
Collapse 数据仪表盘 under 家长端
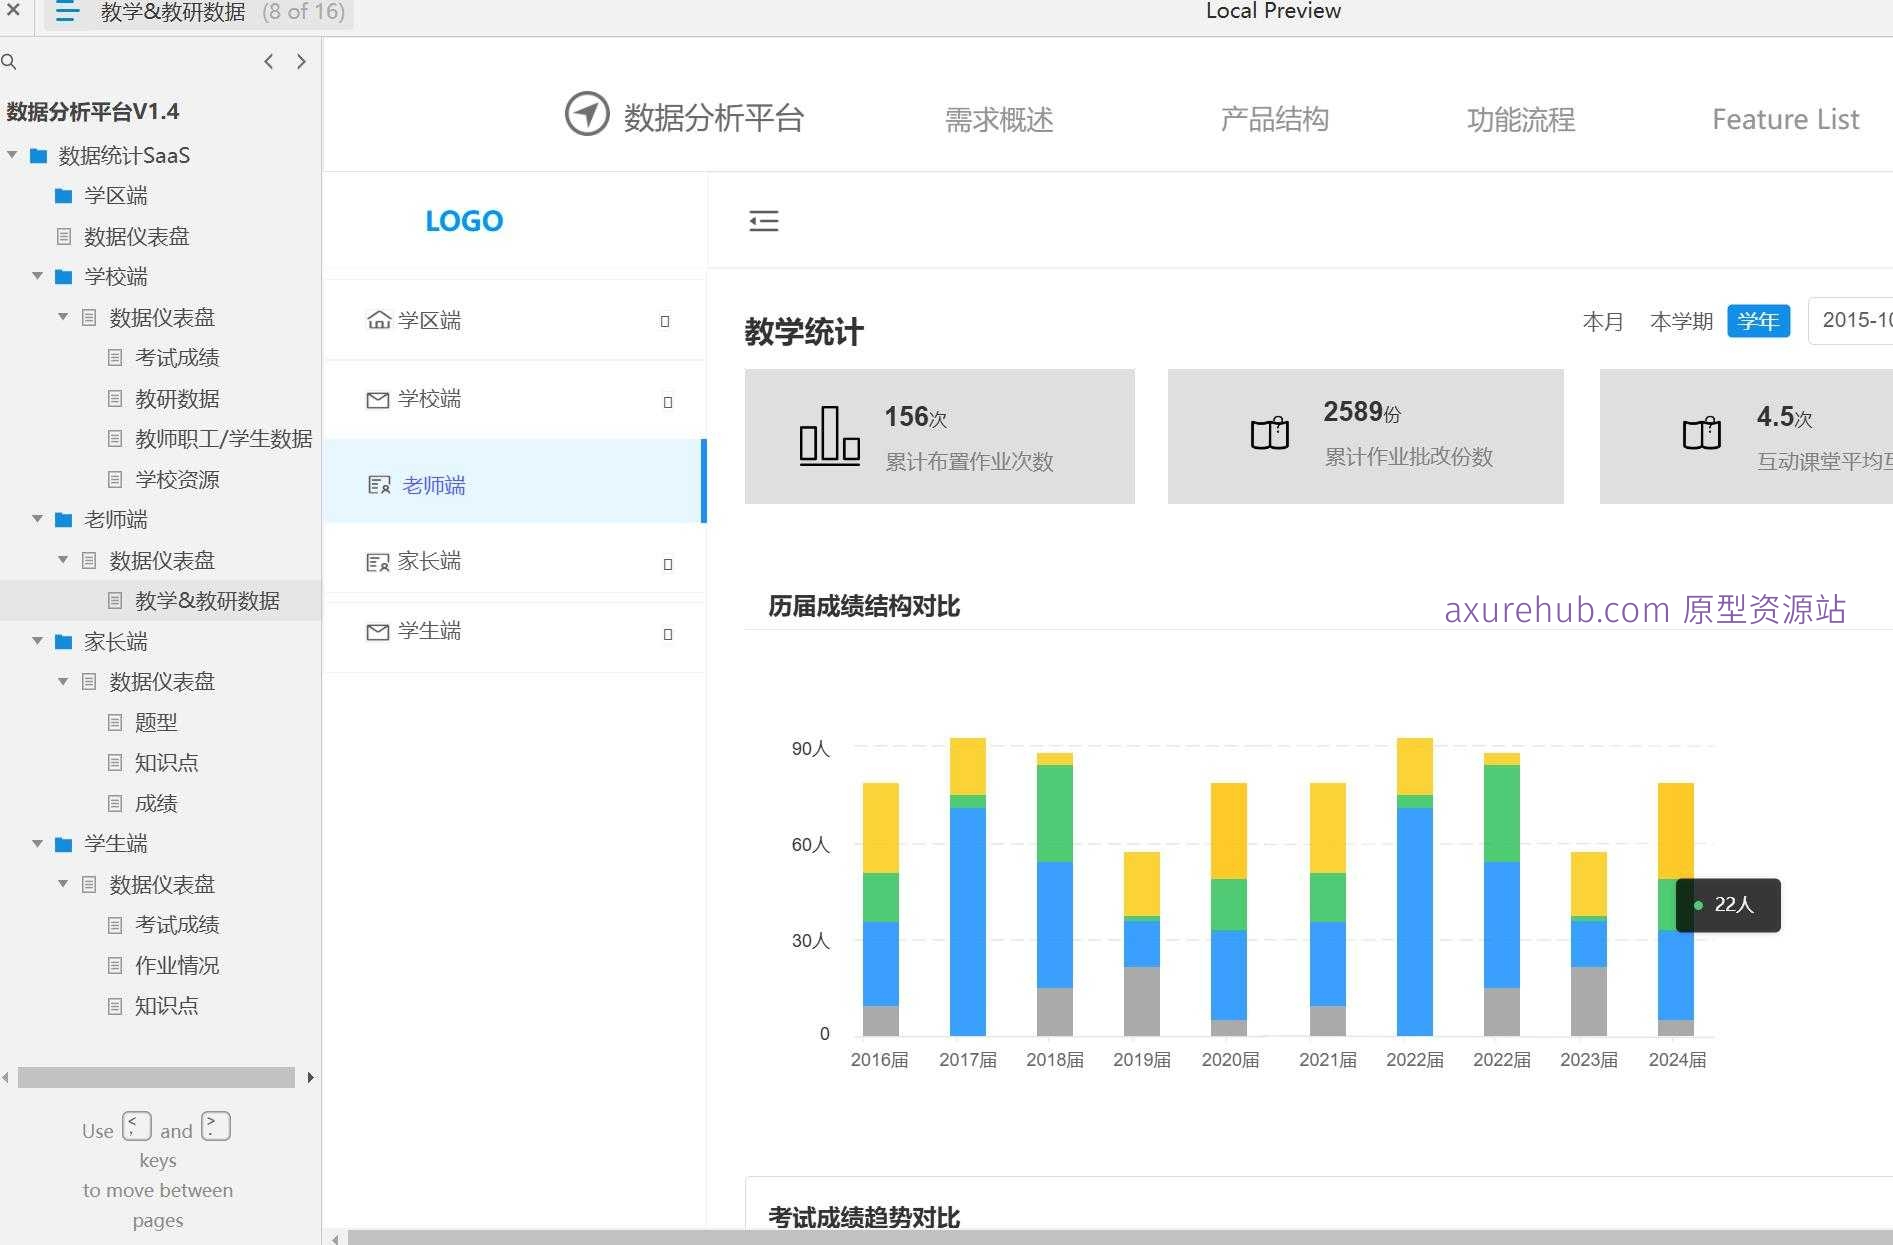pyautogui.click(x=62, y=681)
